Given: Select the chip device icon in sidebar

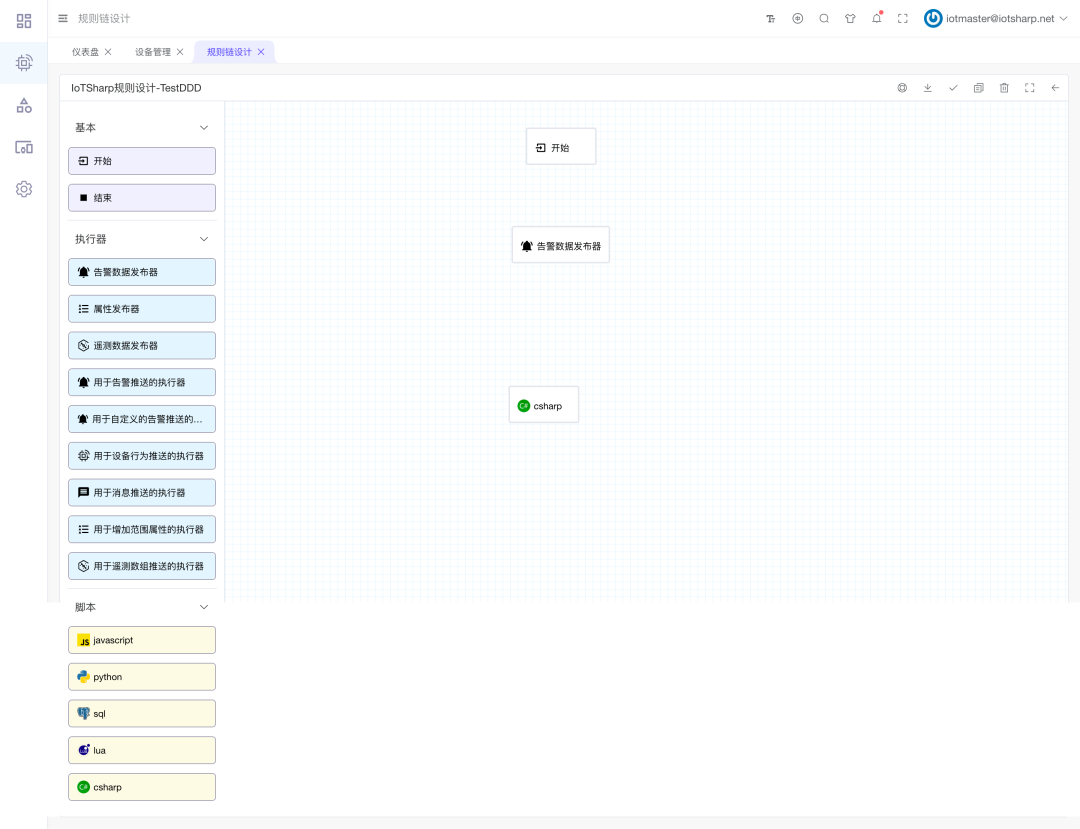Looking at the screenshot, I should click(x=24, y=63).
